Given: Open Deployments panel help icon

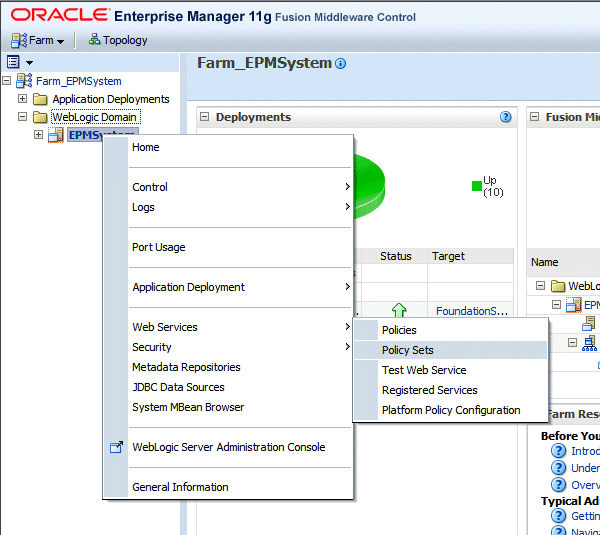Looking at the screenshot, I should (x=505, y=117).
